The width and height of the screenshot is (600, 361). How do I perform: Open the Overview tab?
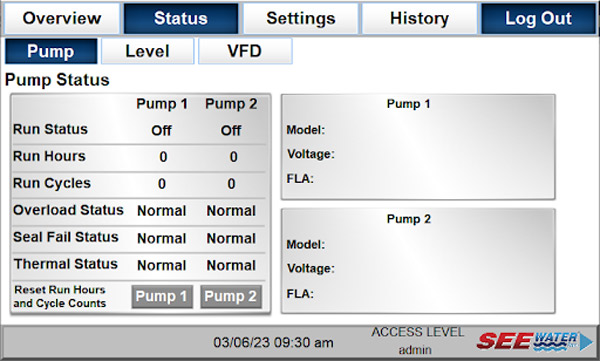[62, 18]
